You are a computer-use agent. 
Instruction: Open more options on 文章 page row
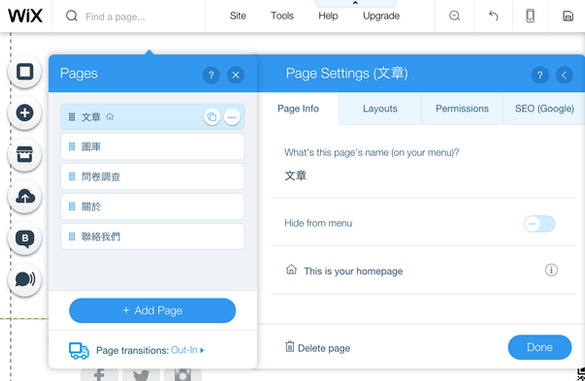pos(232,117)
